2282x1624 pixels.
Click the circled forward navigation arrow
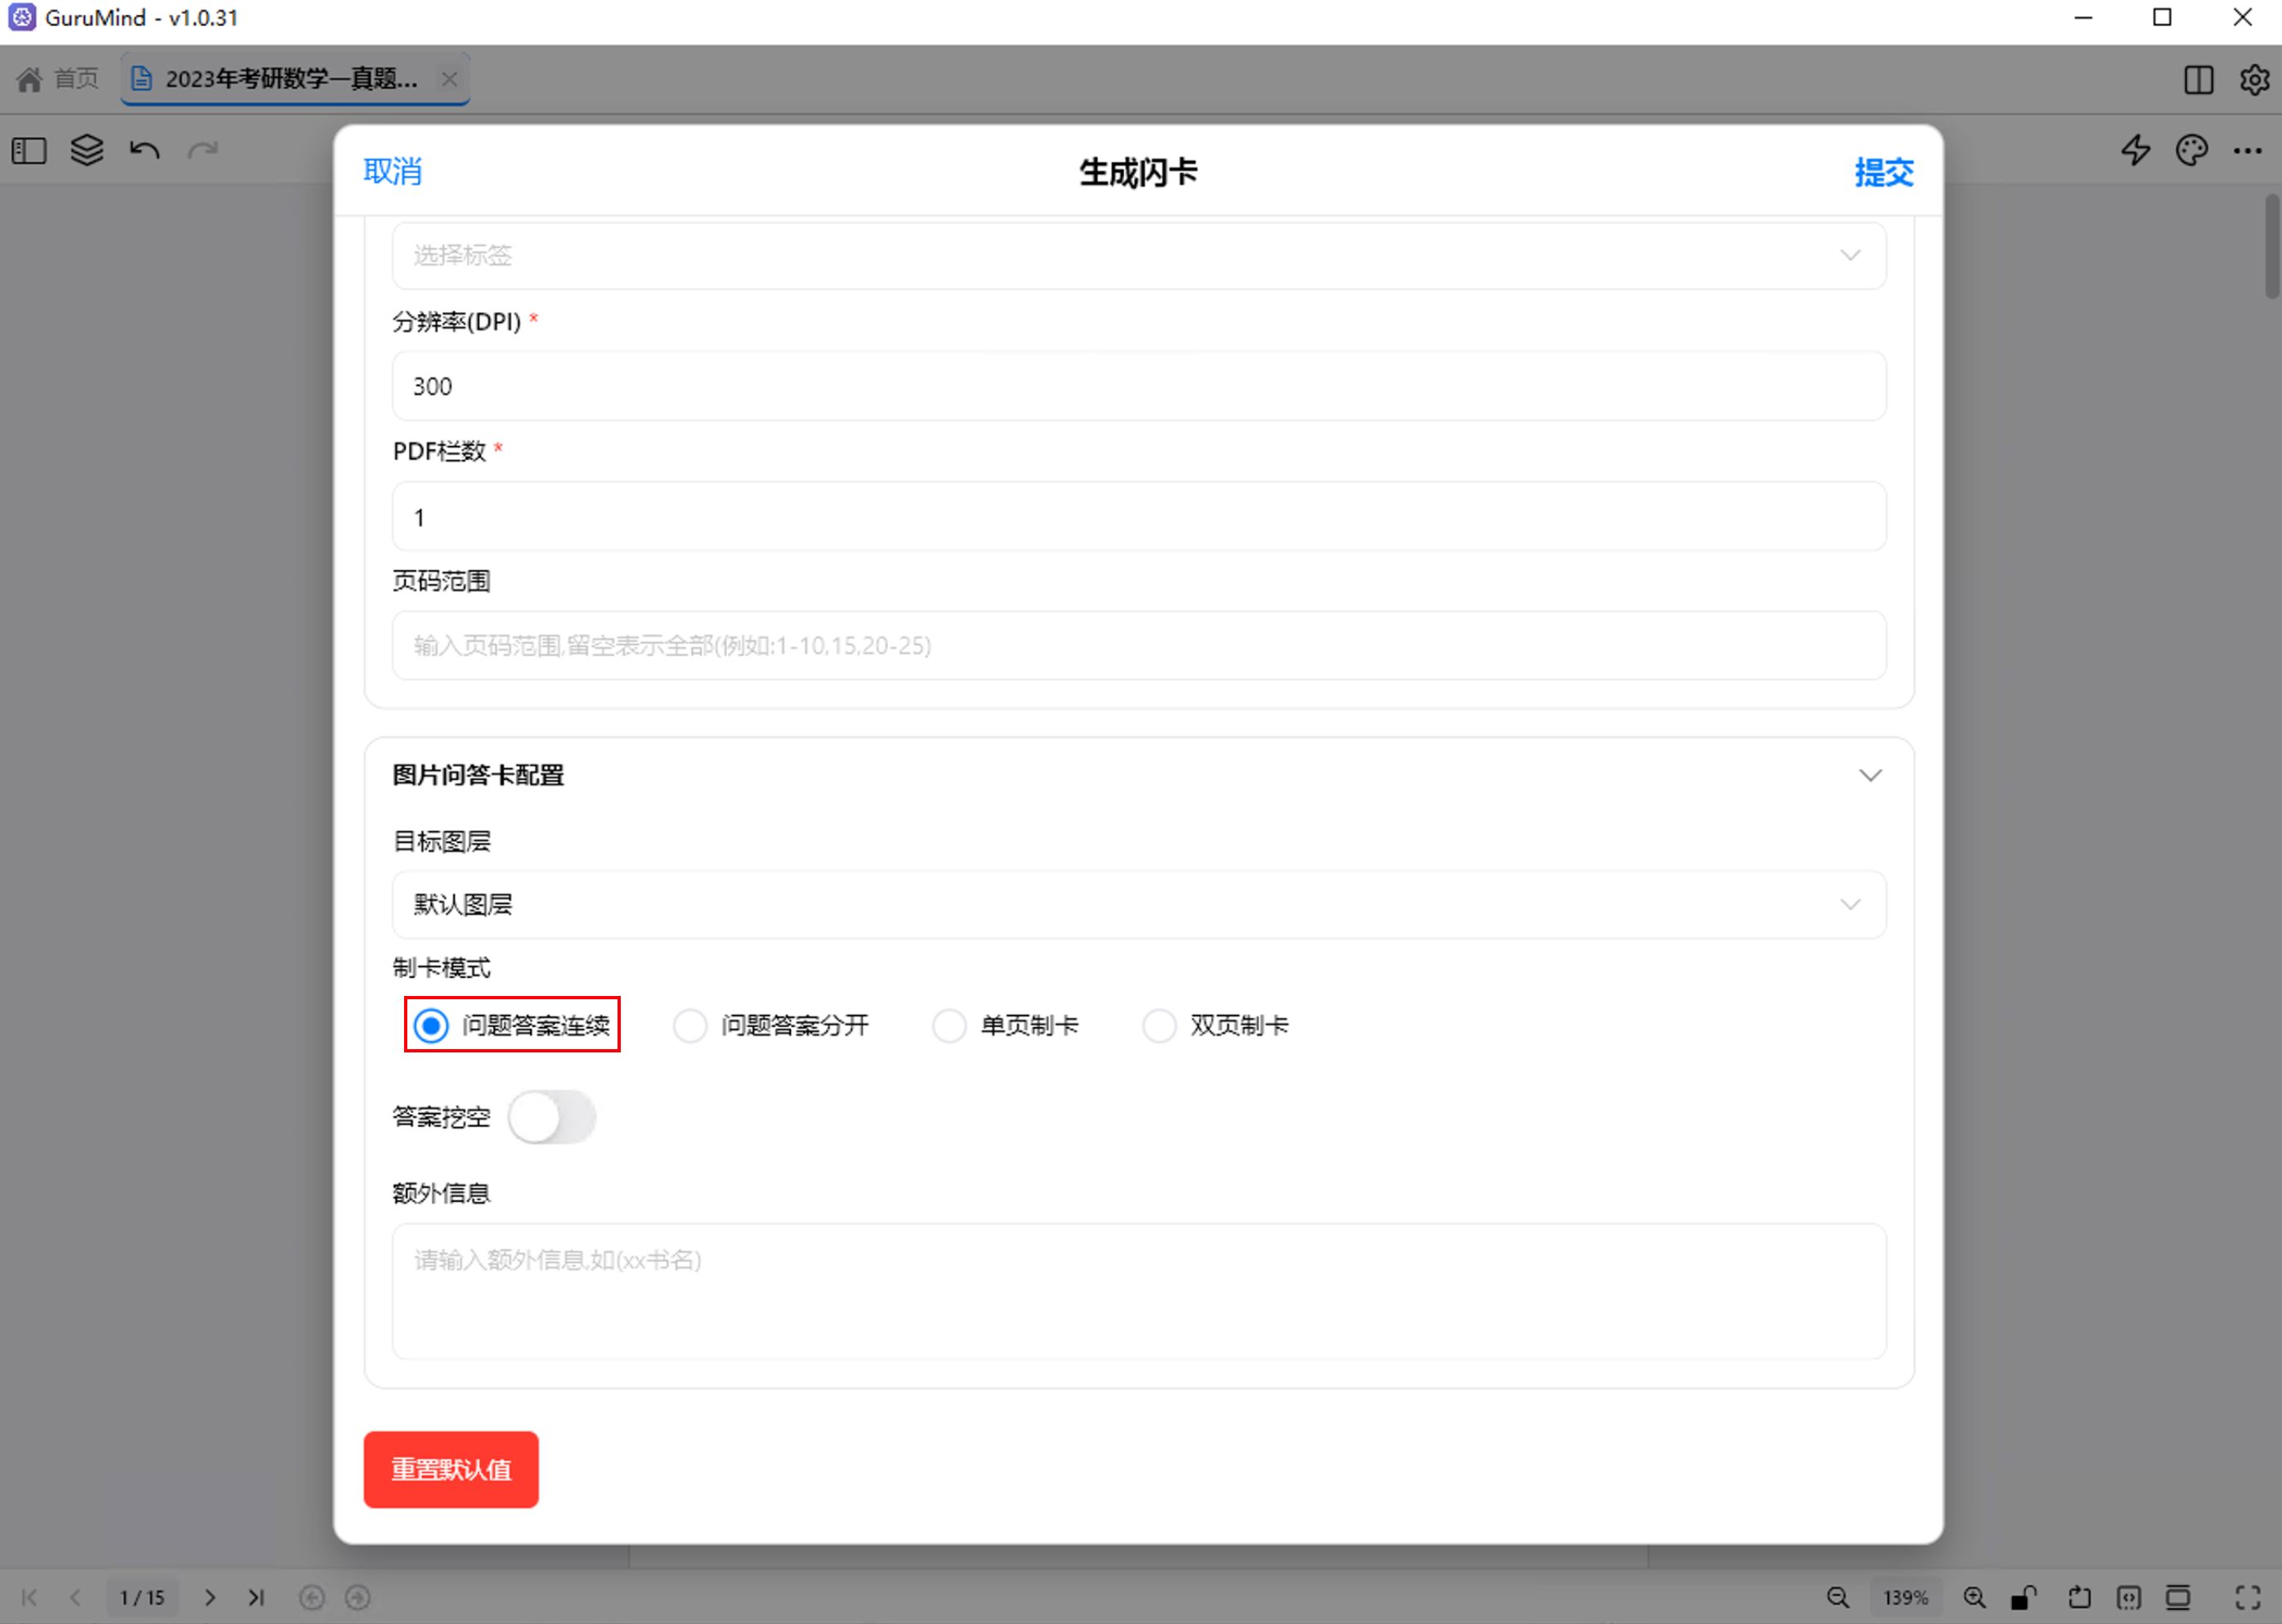pyautogui.click(x=358, y=1598)
